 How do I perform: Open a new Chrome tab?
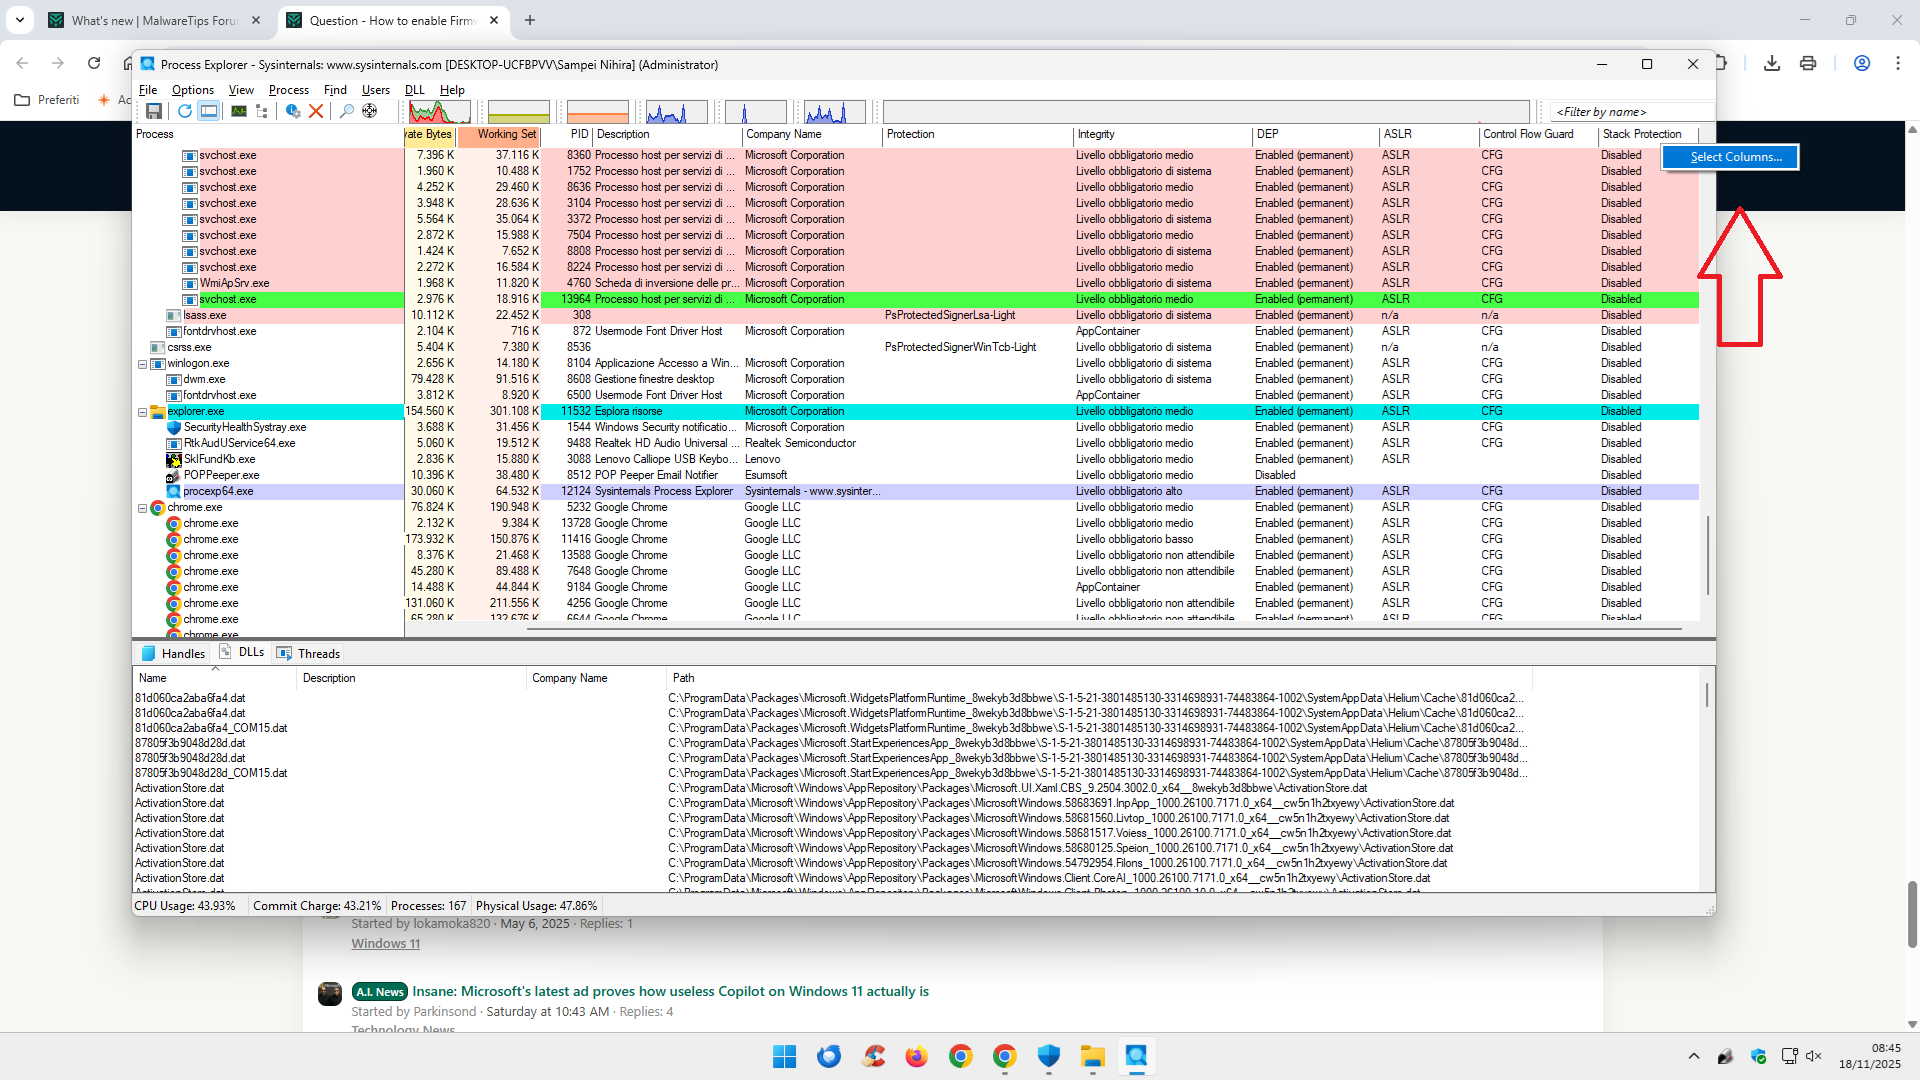tap(530, 21)
